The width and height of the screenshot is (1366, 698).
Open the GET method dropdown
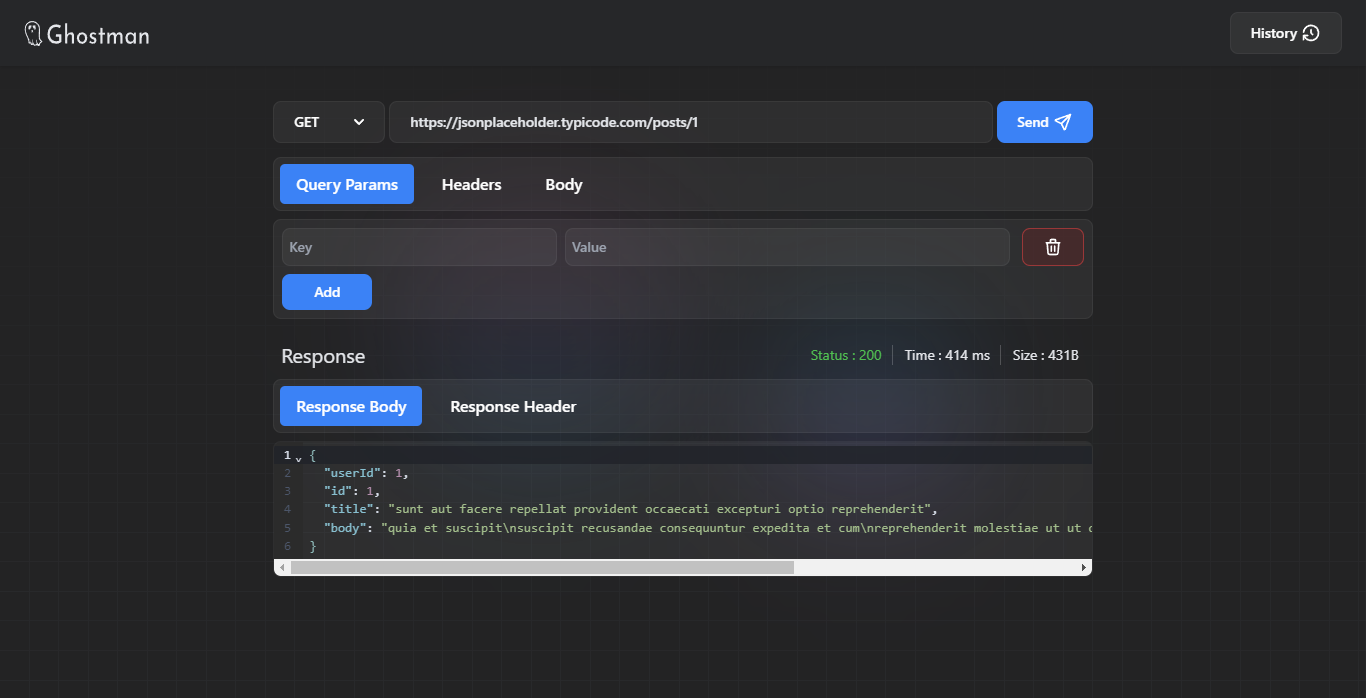[x=328, y=122]
